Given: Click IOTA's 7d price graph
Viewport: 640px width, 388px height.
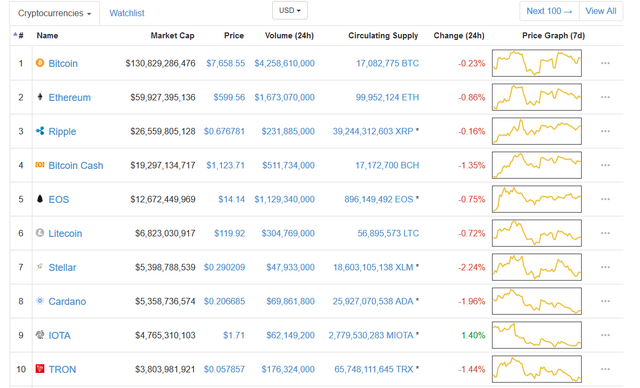Looking at the screenshot, I should (537, 335).
